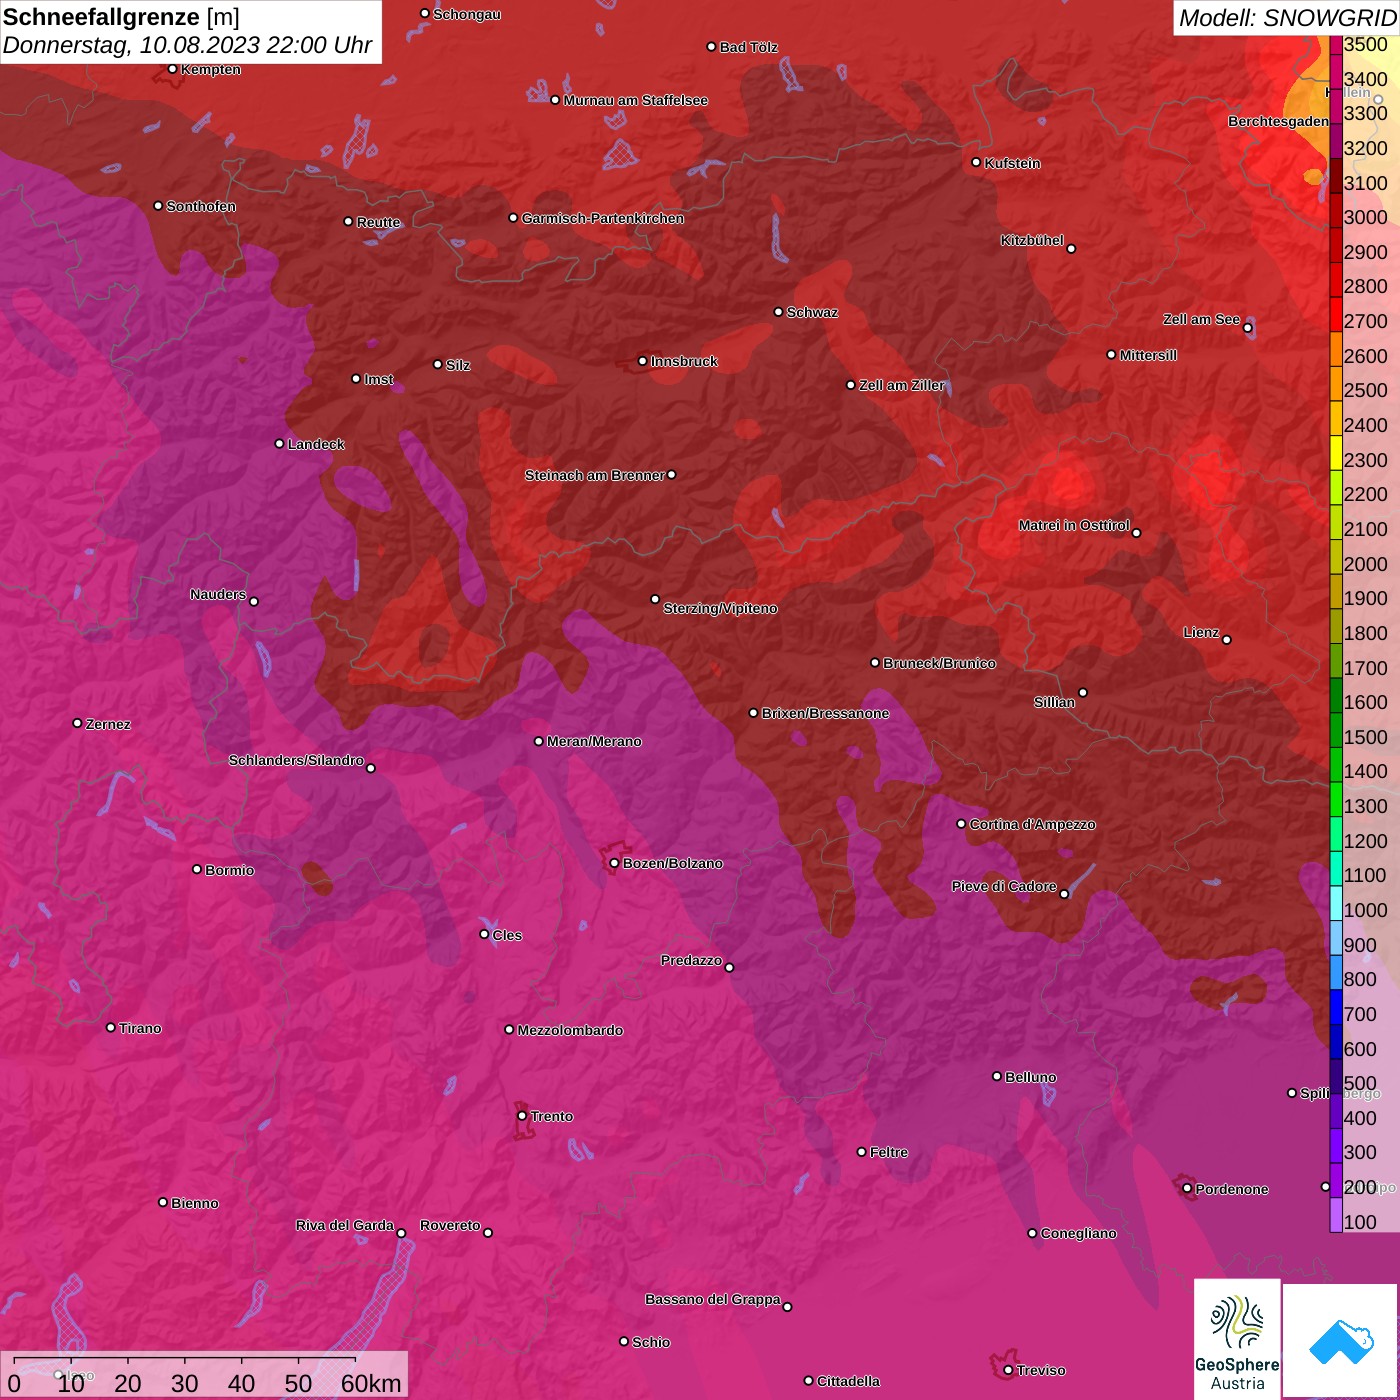
Task: Click the Modell: SNOWGRID label
Action: (x=1287, y=18)
